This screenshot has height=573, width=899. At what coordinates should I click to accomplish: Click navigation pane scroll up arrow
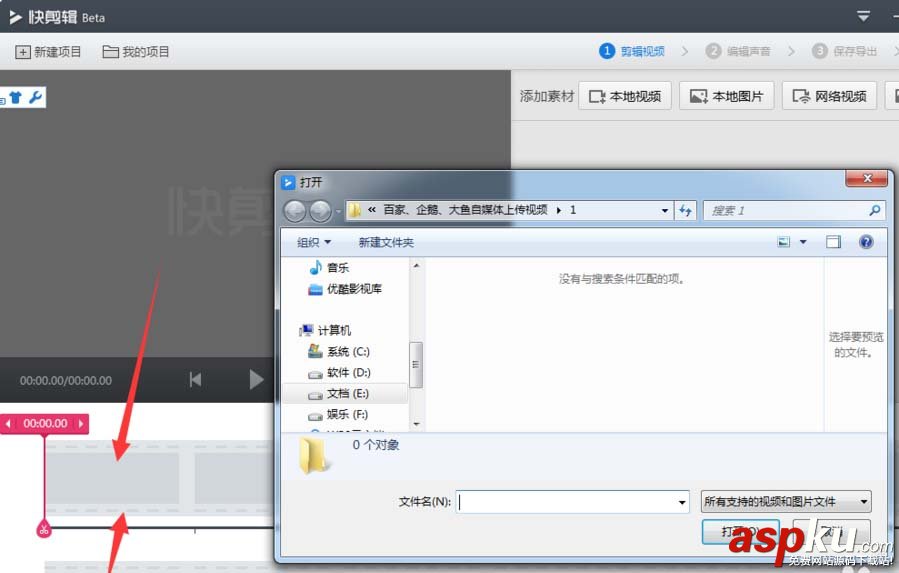pos(416,266)
